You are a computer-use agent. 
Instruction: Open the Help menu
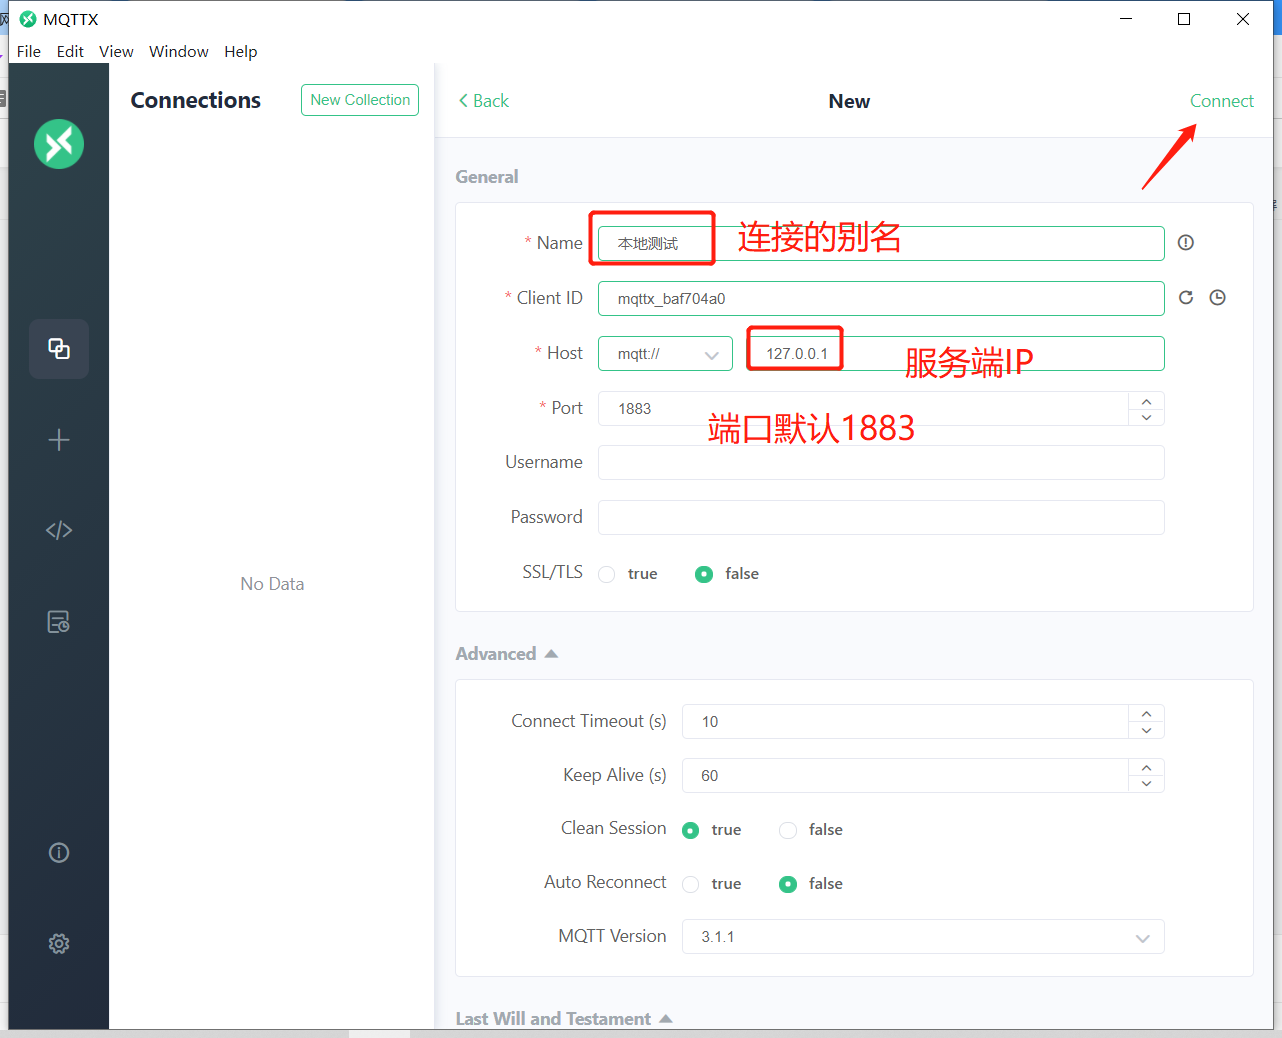click(240, 51)
